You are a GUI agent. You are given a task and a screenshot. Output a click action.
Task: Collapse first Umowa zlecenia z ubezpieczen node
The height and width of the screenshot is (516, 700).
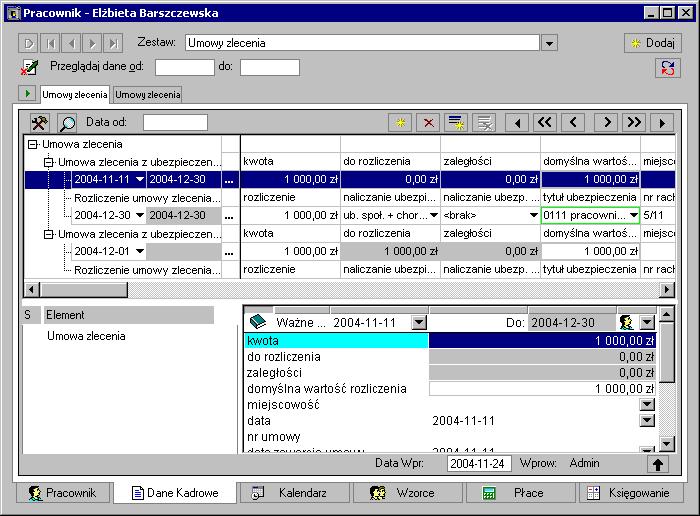pos(48,162)
